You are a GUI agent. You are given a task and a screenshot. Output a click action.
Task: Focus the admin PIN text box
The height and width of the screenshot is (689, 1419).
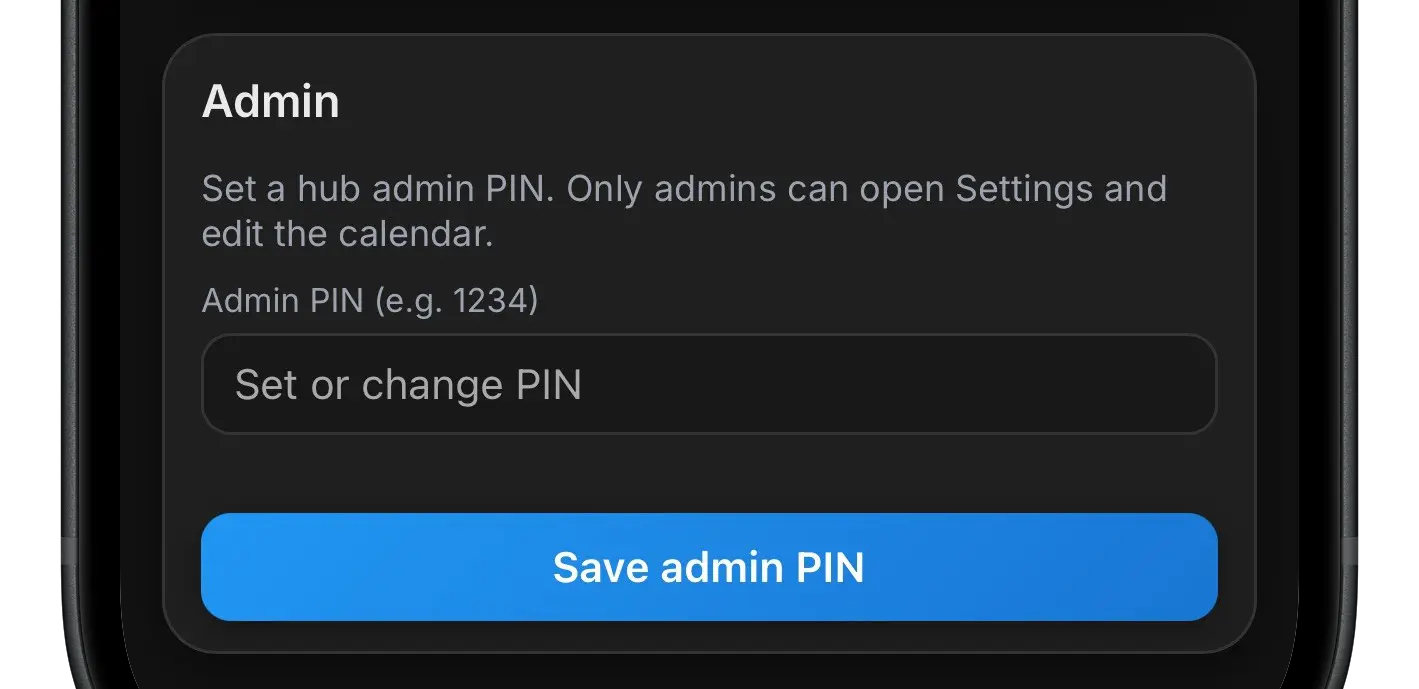coord(708,384)
